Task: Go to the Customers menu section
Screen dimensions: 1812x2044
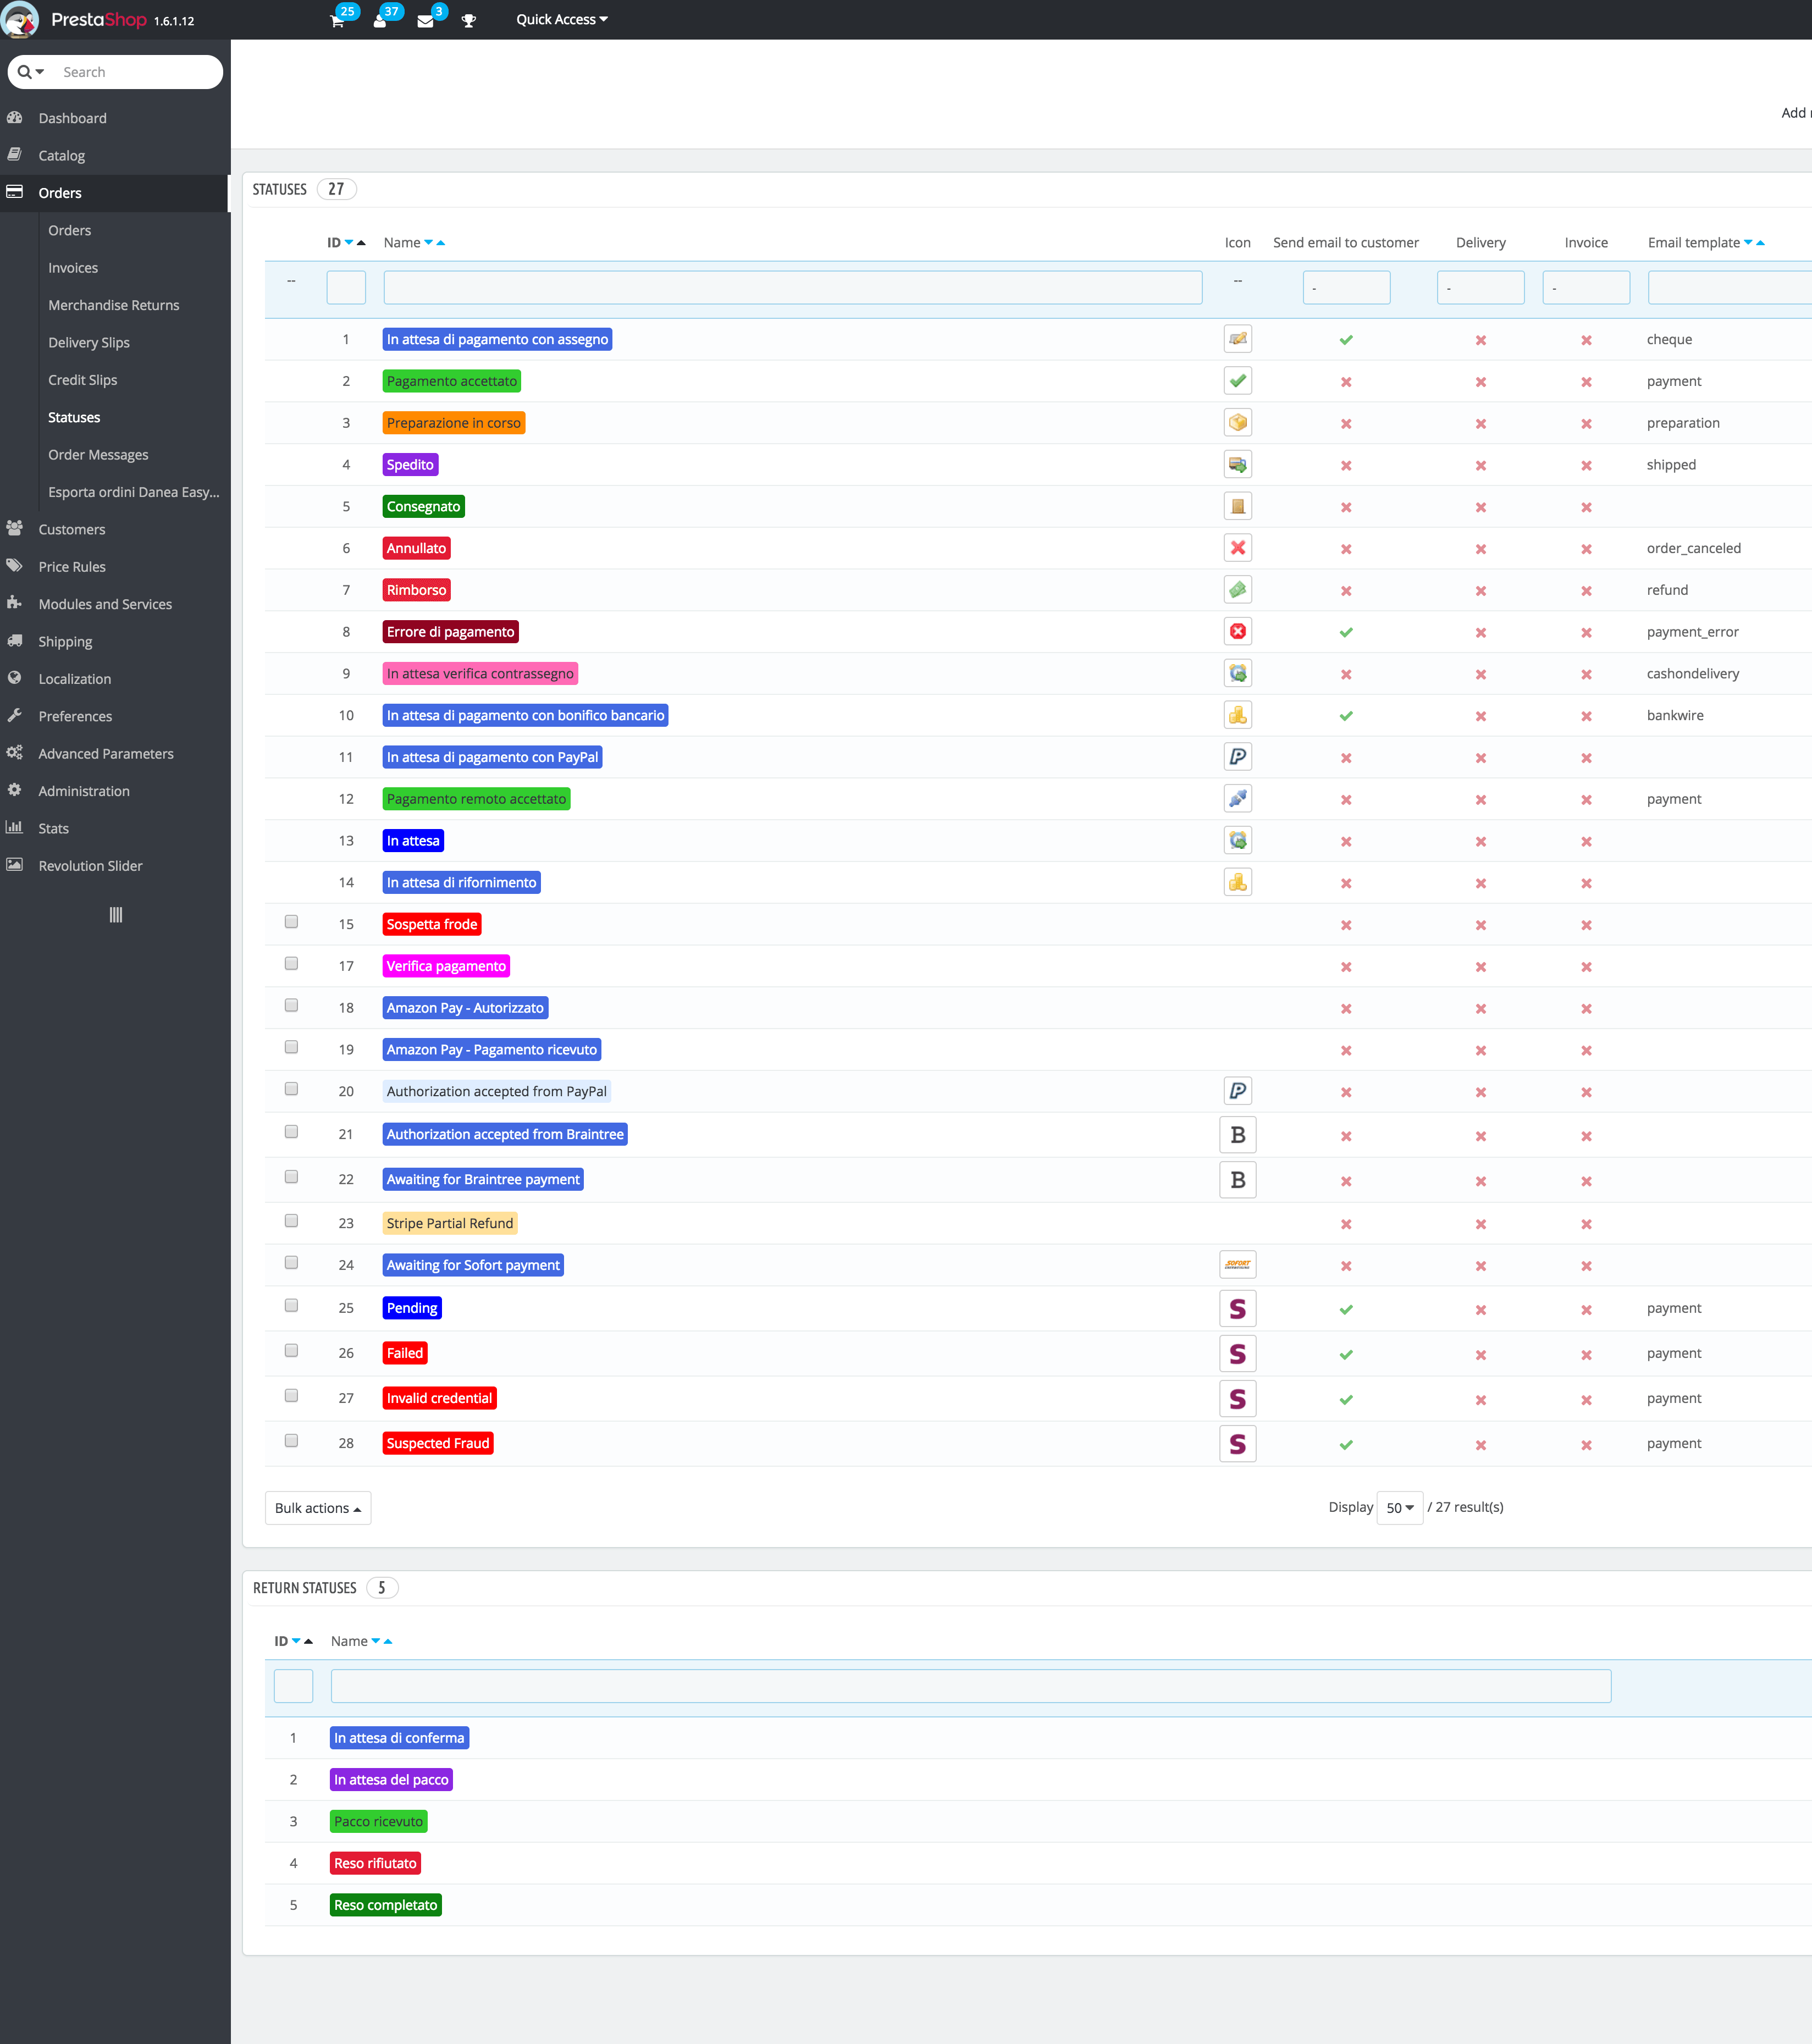Action: (72, 529)
